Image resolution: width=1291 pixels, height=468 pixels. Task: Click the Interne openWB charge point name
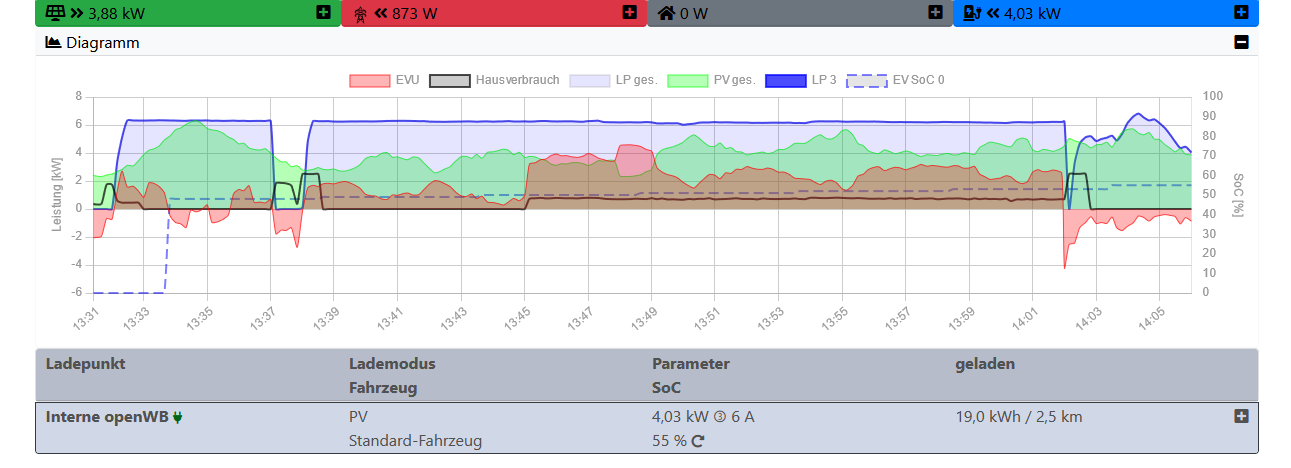107,417
